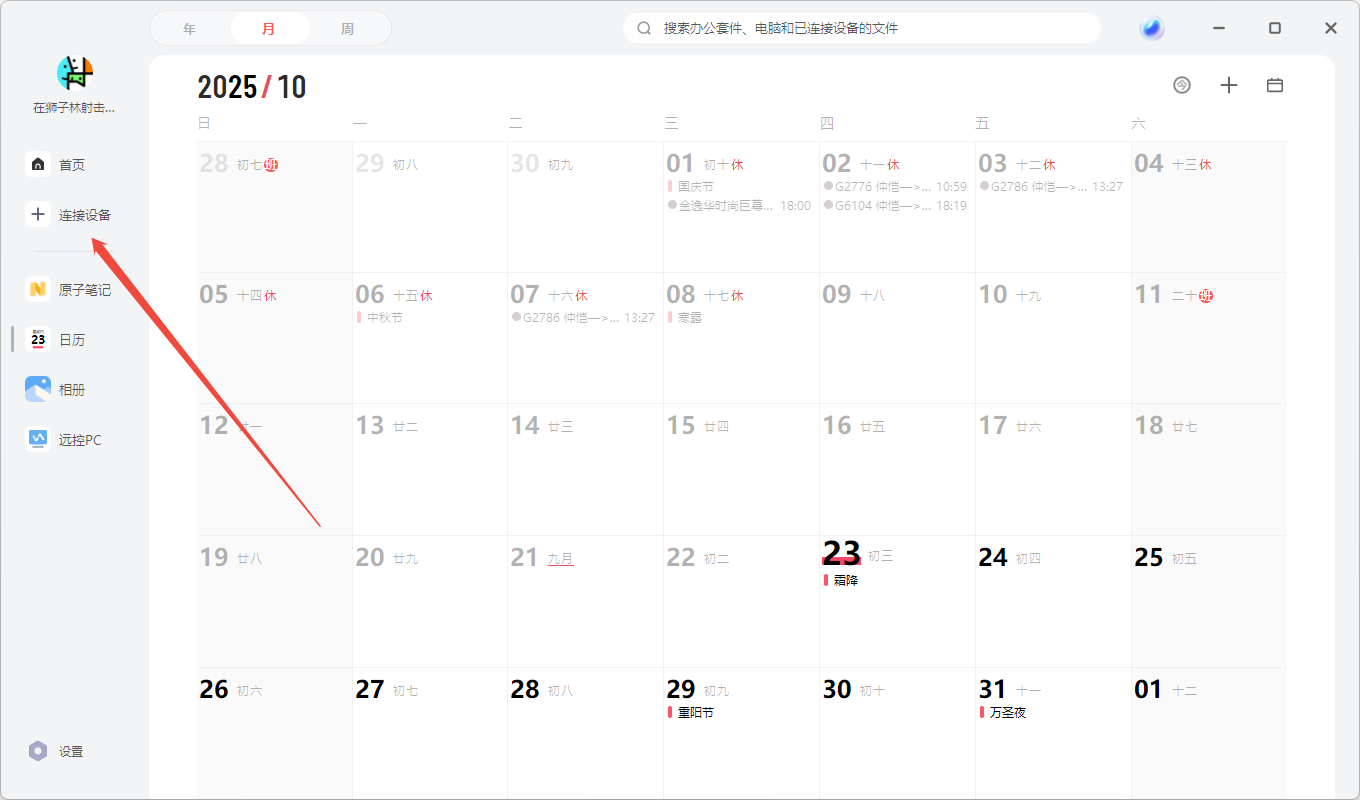Image resolution: width=1360 pixels, height=800 pixels.
Task: Click the plus icon to add event
Action: pos(1229,85)
